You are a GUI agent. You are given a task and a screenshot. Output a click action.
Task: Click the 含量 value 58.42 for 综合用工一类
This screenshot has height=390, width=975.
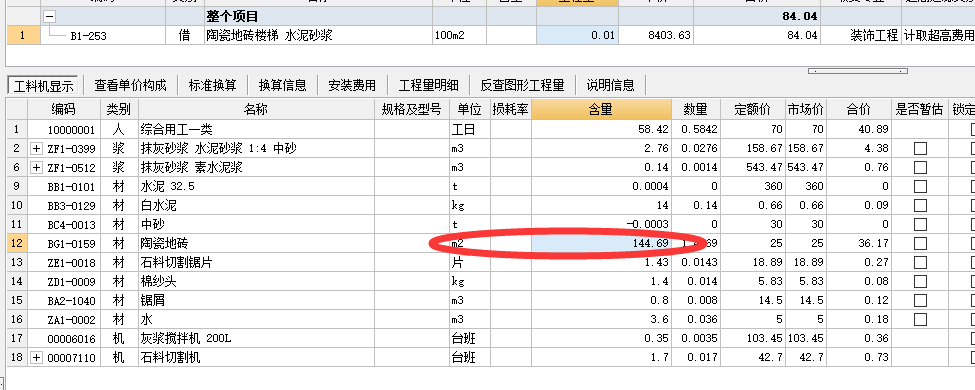click(601, 130)
